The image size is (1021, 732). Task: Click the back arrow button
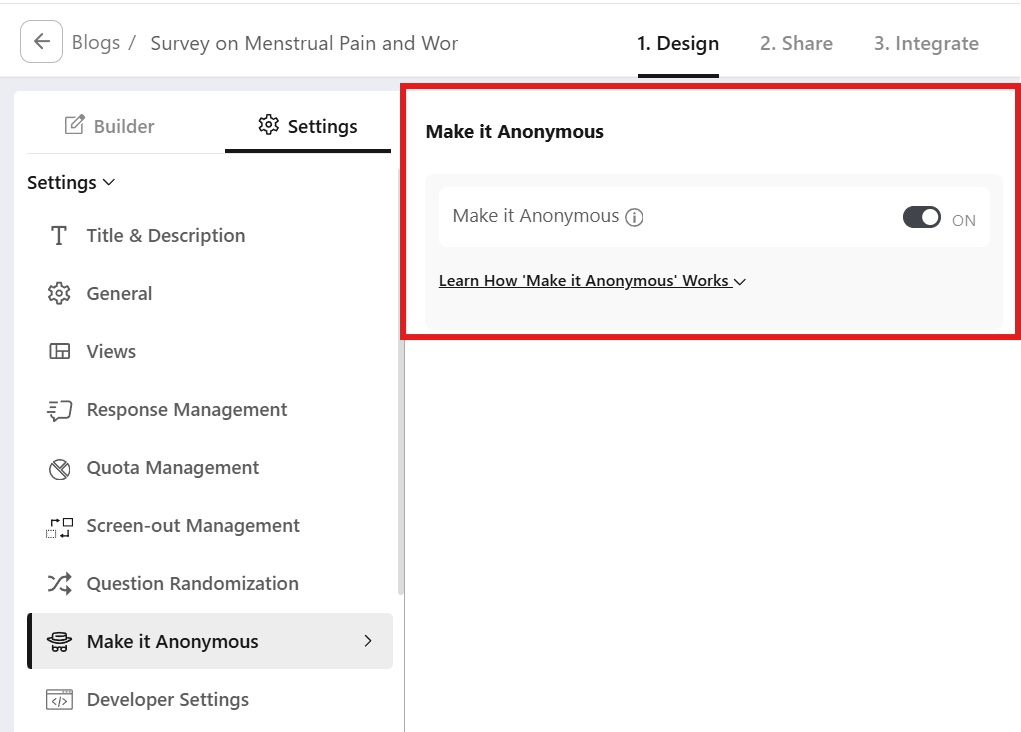(x=42, y=42)
